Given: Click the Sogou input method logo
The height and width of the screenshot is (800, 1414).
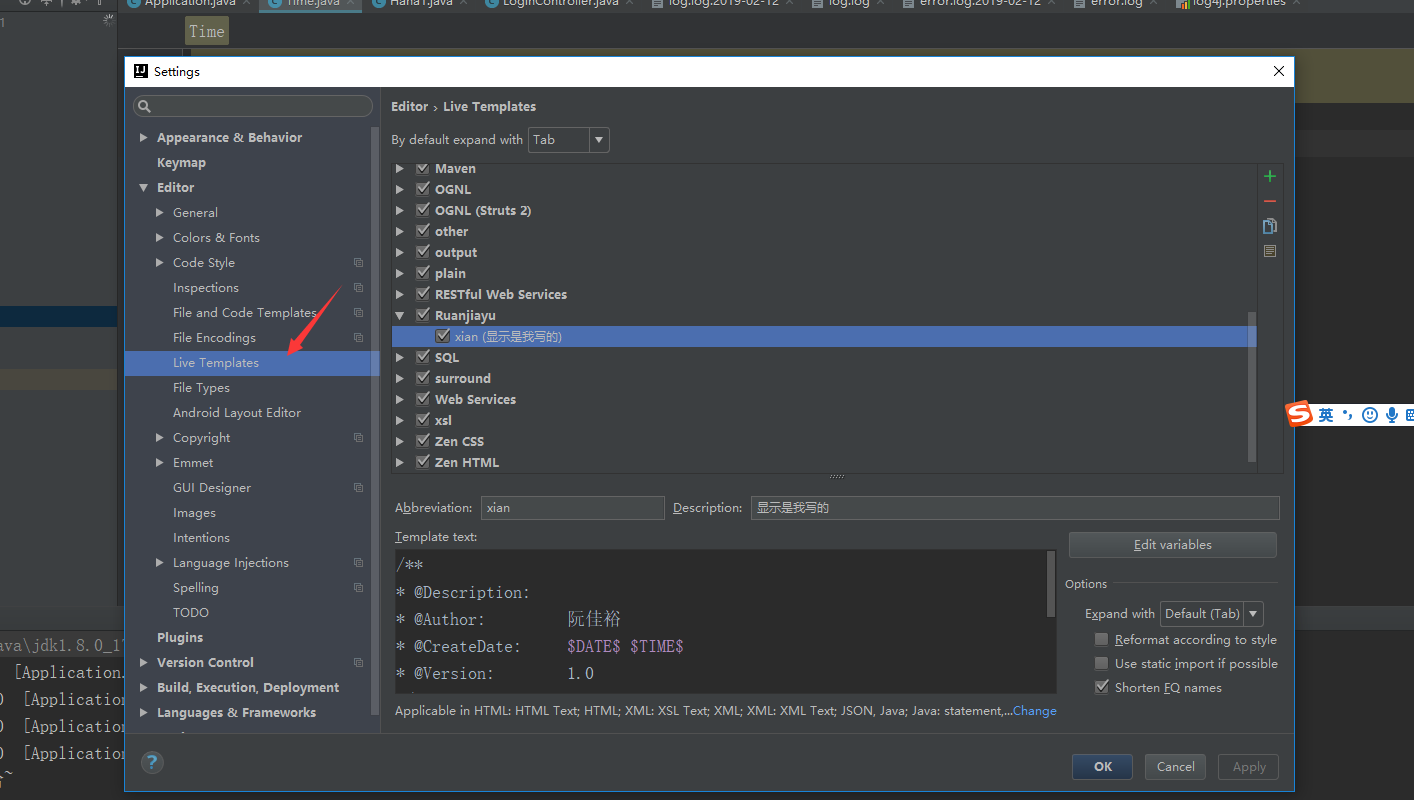Looking at the screenshot, I should 1299,414.
